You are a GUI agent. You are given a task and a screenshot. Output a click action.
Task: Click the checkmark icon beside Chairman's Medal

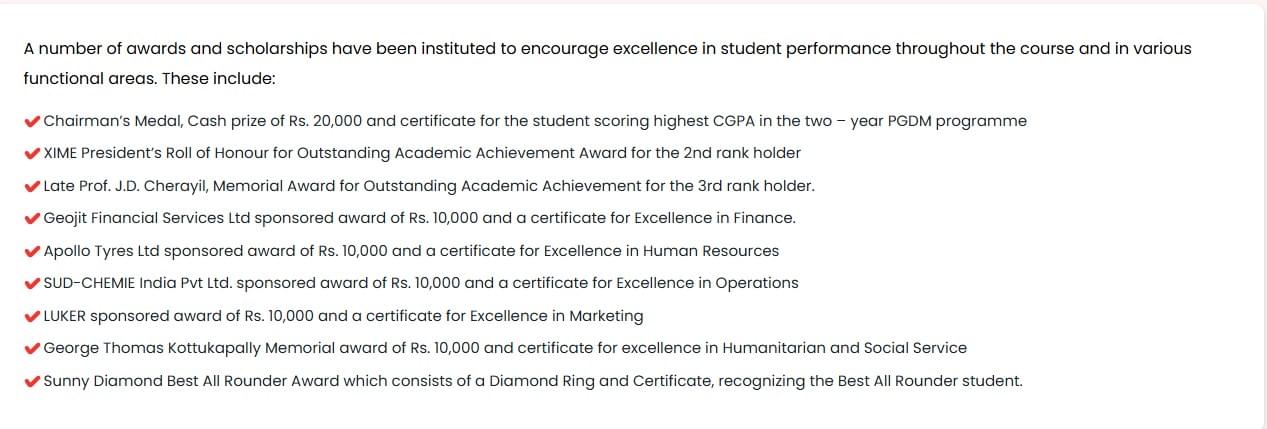click(x=32, y=121)
